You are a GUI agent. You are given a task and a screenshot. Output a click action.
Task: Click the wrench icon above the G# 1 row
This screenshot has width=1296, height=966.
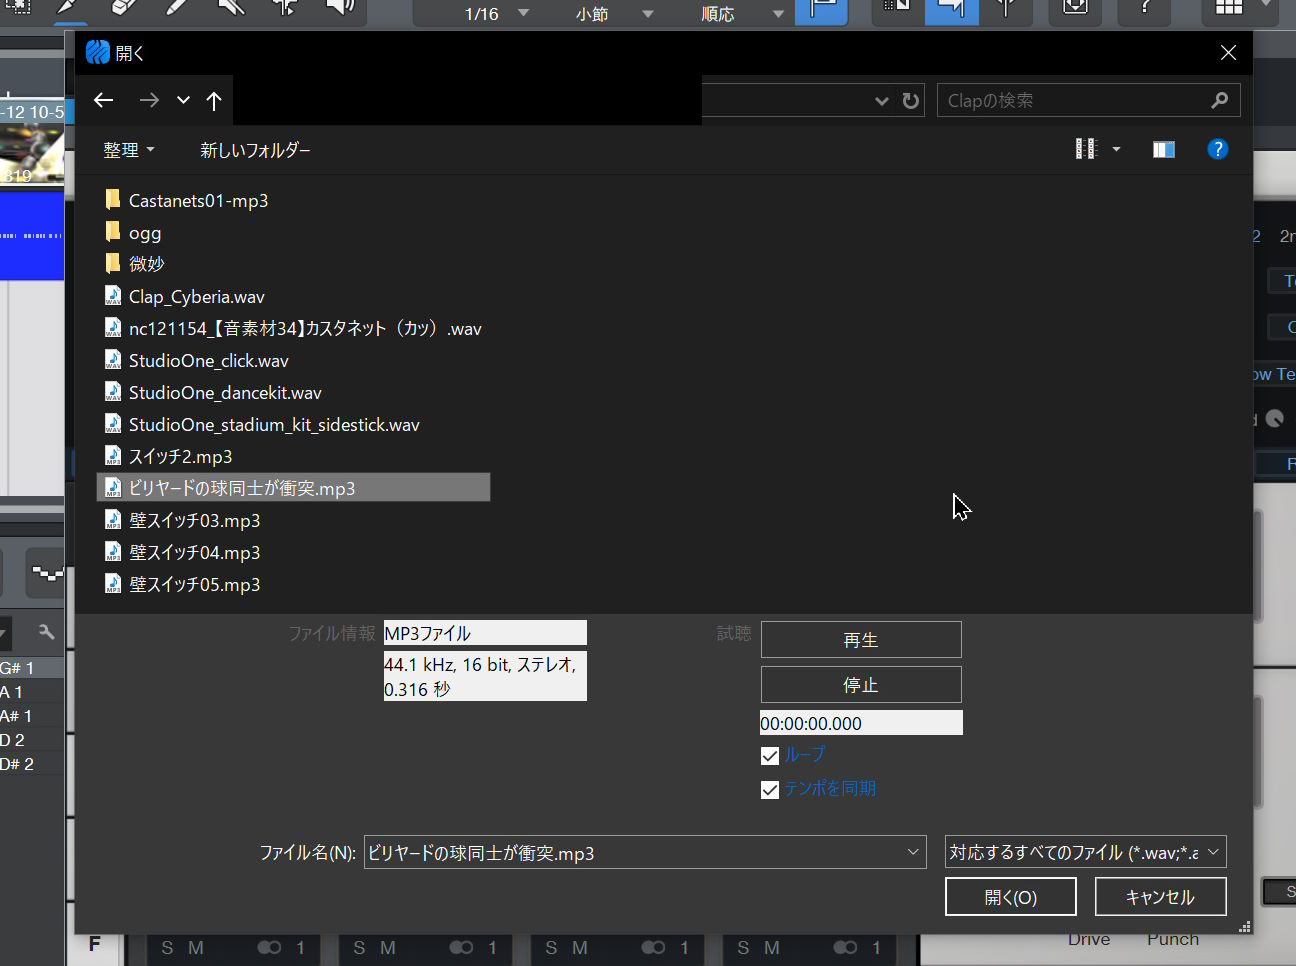pos(46,631)
